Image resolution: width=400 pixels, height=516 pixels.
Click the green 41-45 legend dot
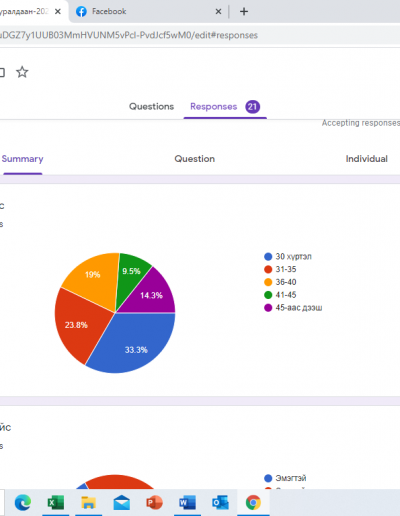click(x=268, y=295)
